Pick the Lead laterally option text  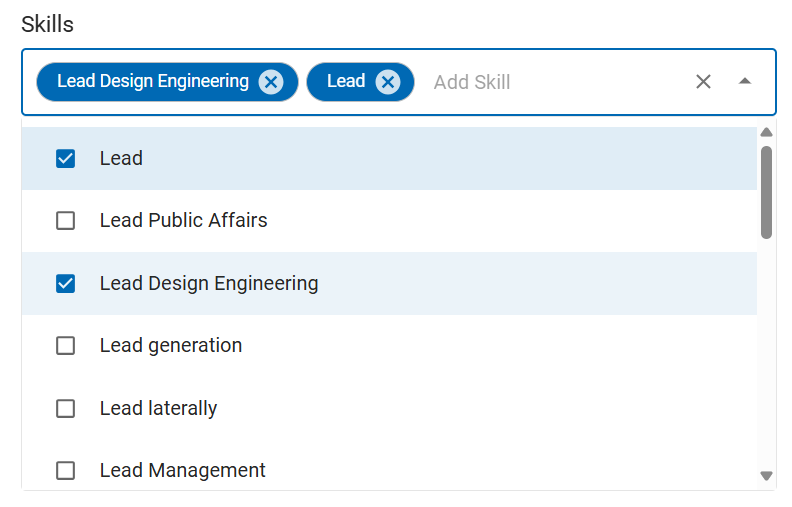point(158,409)
